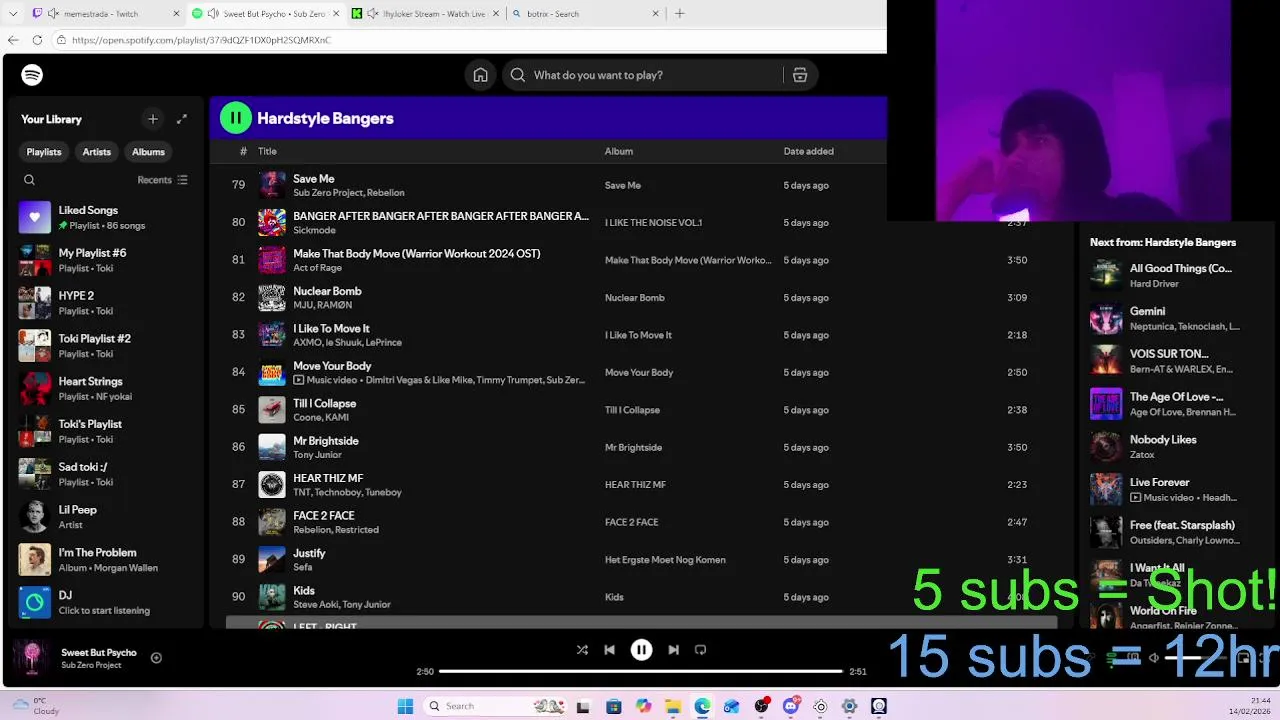Open the Windows Start menu
Image resolution: width=1280 pixels, height=720 pixels.
(x=405, y=706)
